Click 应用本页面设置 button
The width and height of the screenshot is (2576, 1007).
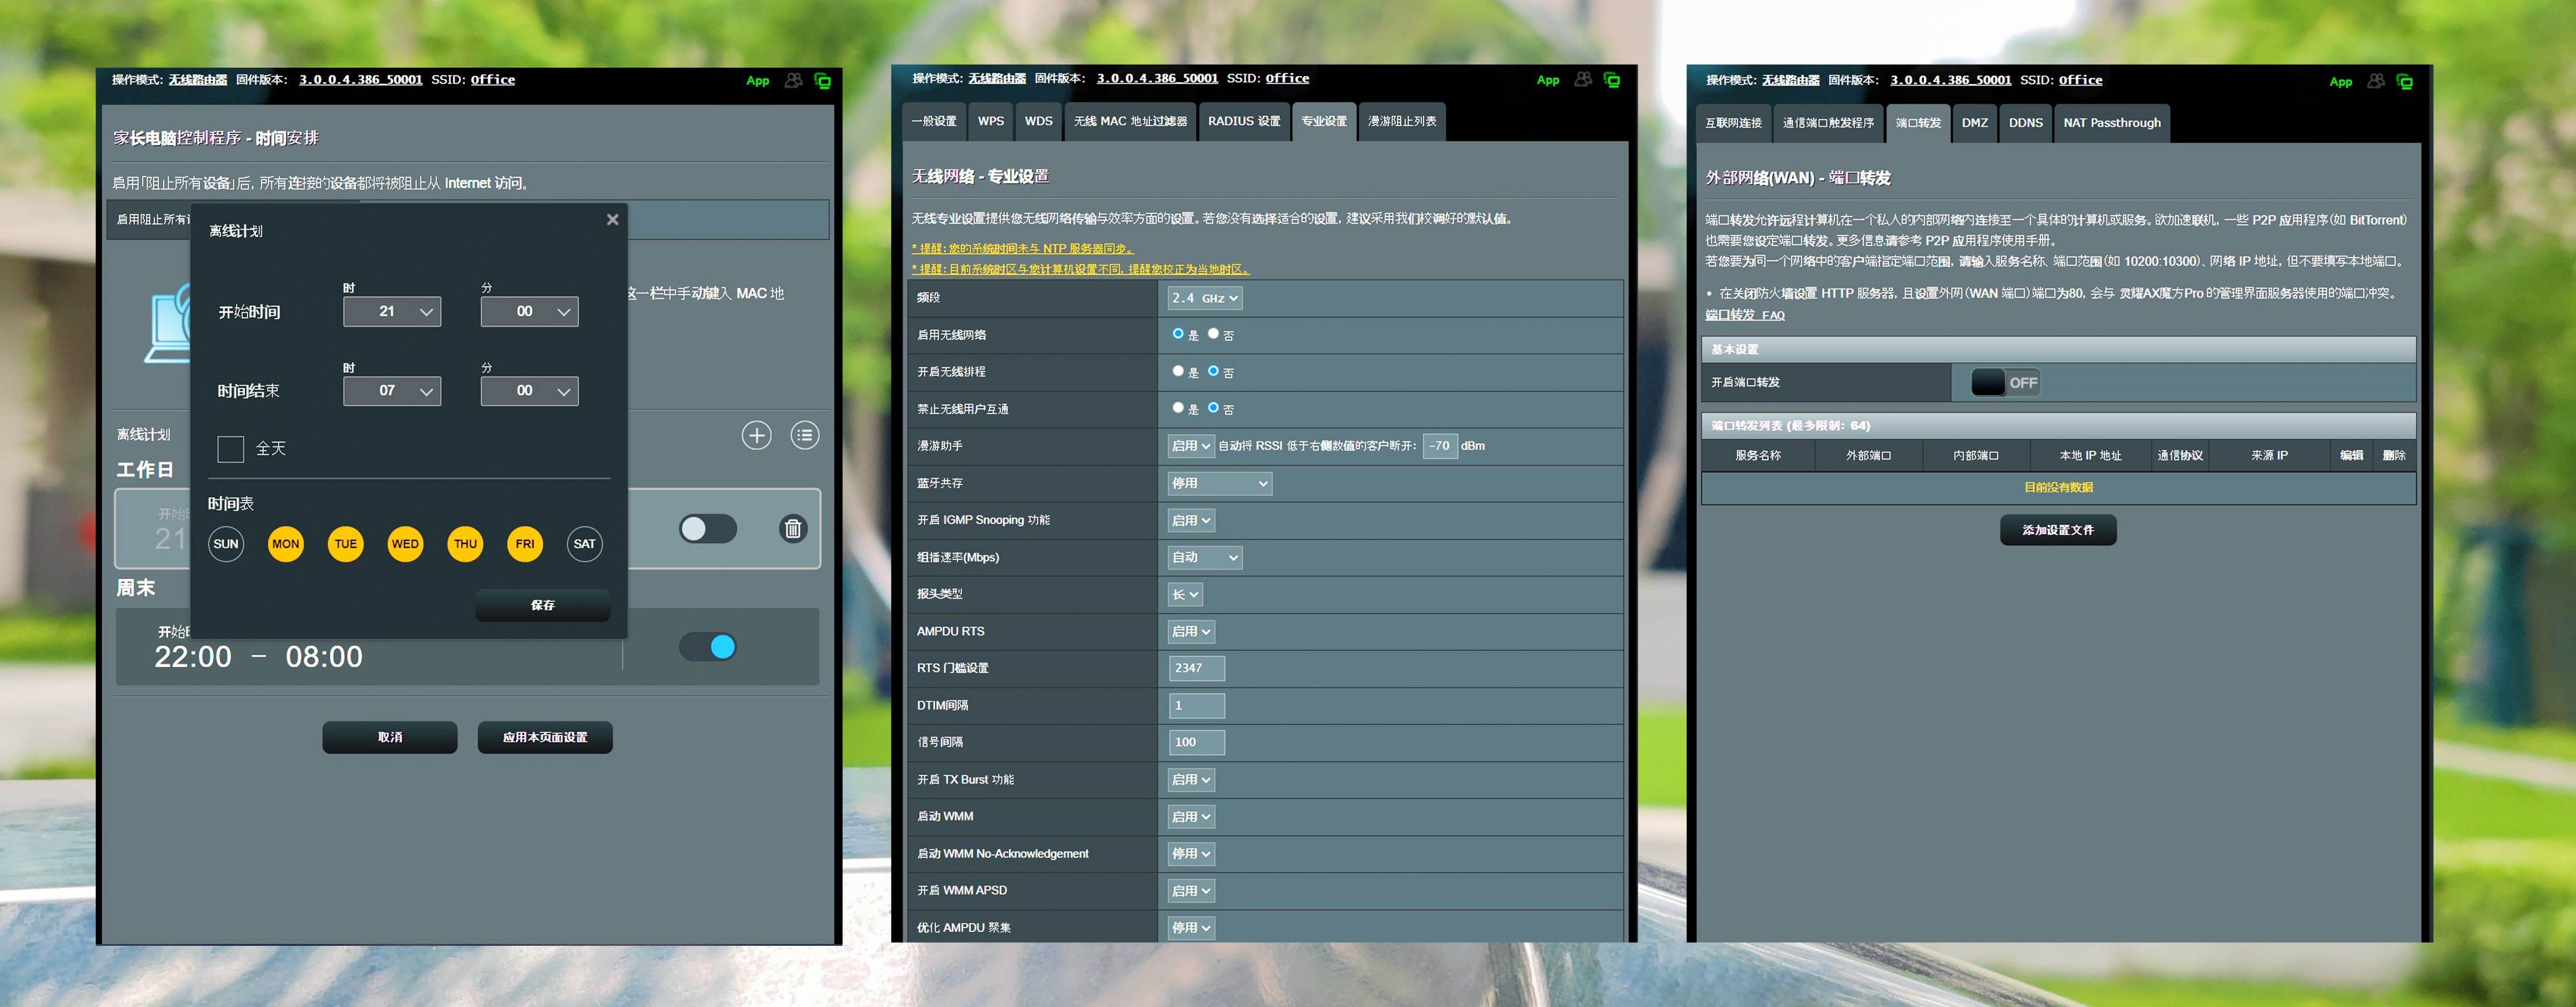545,737
